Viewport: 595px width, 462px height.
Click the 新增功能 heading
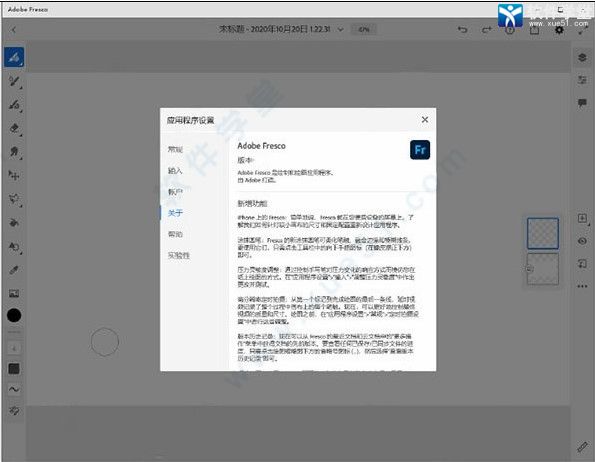252,204
